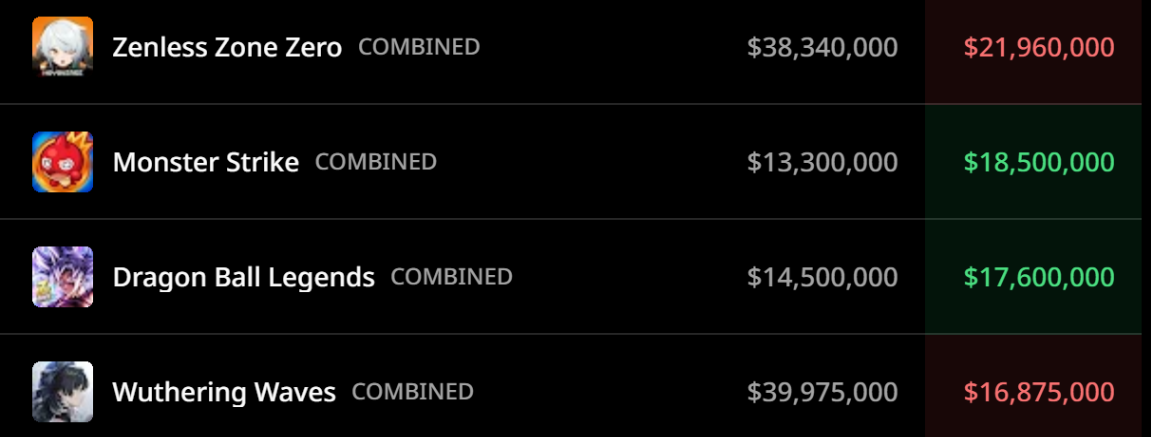
Task: Click the Monster Strike game icon
Action: (62, 162)
